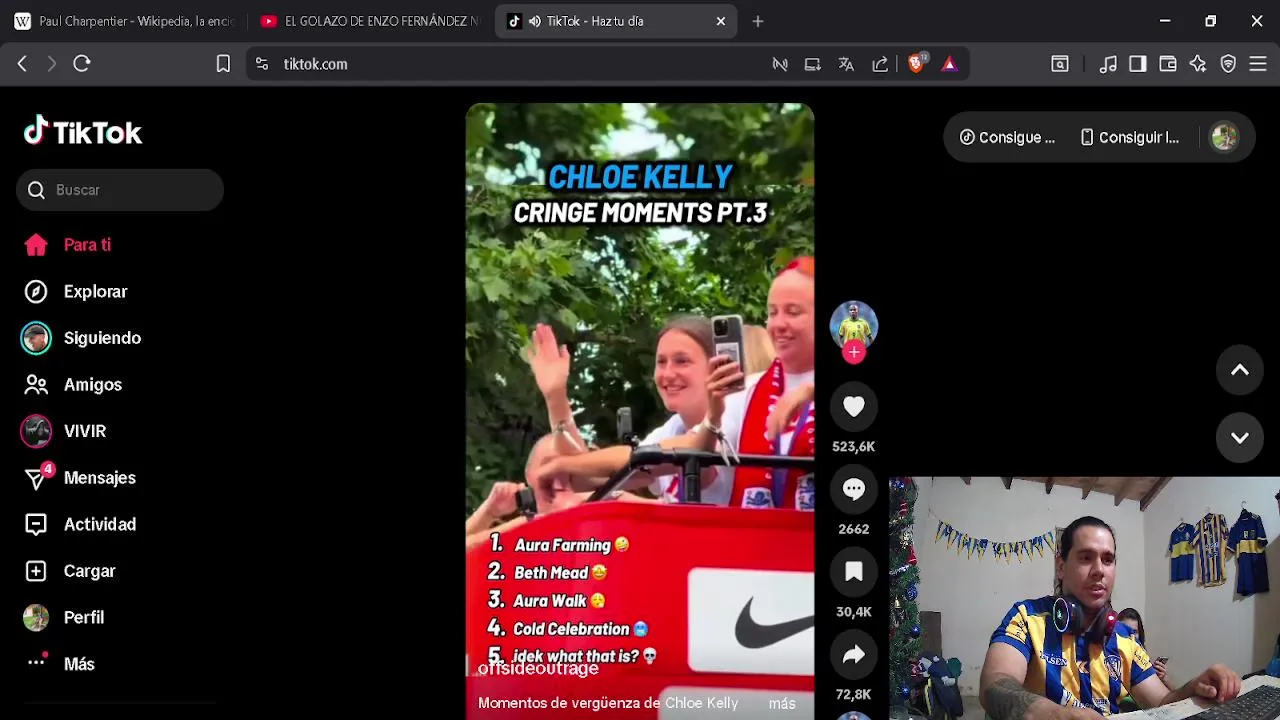Open the Cargar upload page
Image resolution: width=1280 pixels, height=720 pixels.
tap(70, 571)
